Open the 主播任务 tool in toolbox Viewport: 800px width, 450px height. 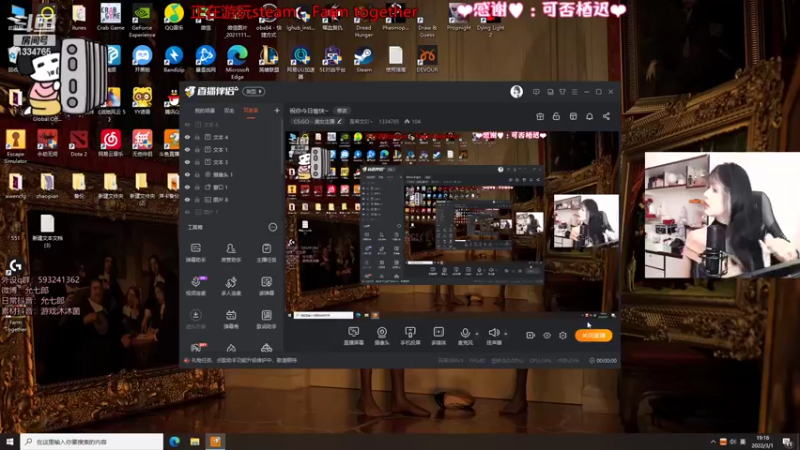point(266,252)
